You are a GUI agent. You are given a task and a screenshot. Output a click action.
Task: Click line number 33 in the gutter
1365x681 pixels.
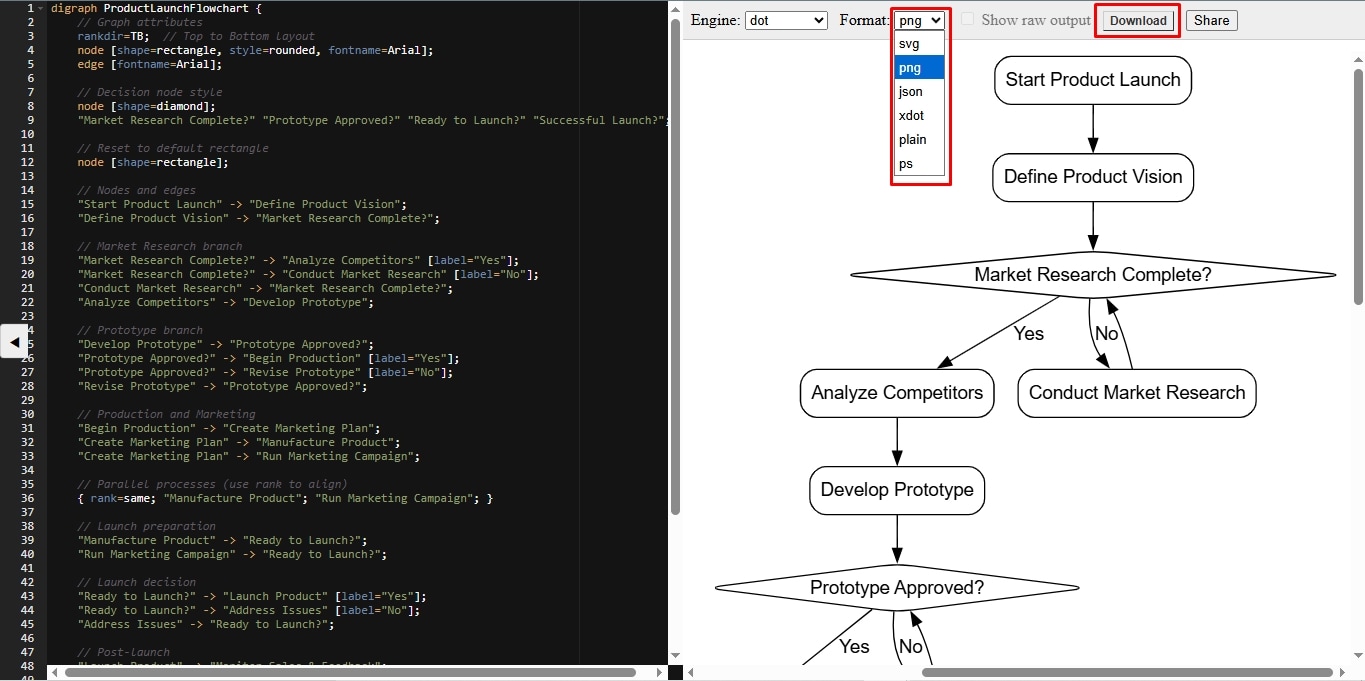28,456
